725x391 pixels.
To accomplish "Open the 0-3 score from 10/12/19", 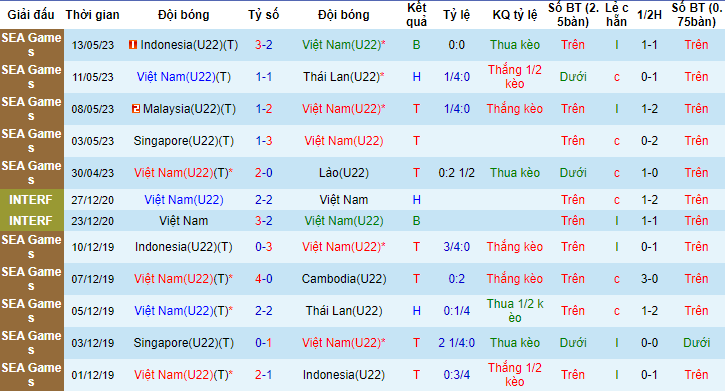I will tap(264, 247).
